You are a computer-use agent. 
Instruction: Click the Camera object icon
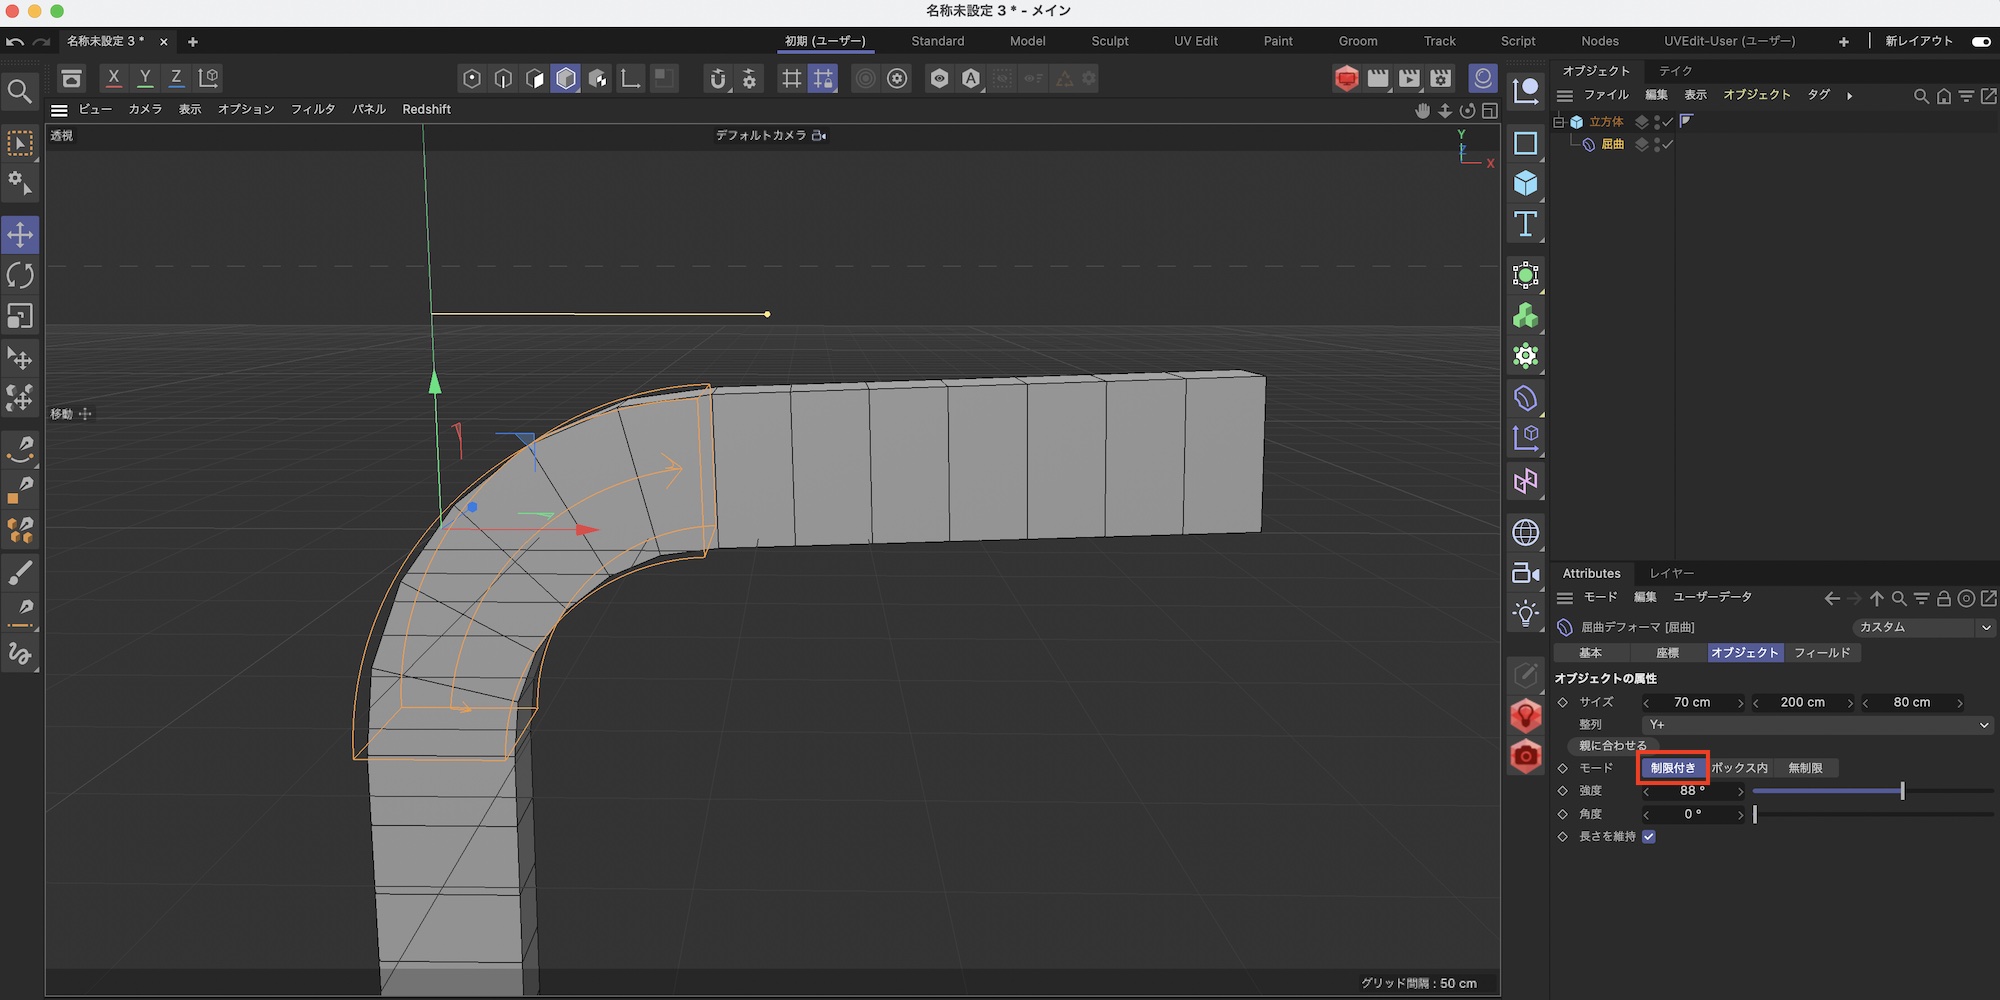[1525, 573]
